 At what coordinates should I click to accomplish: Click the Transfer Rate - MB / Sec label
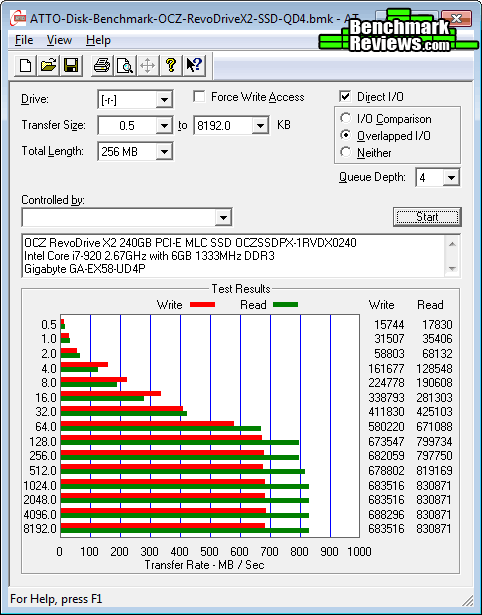pyautogui.click(x=204, y=565)
